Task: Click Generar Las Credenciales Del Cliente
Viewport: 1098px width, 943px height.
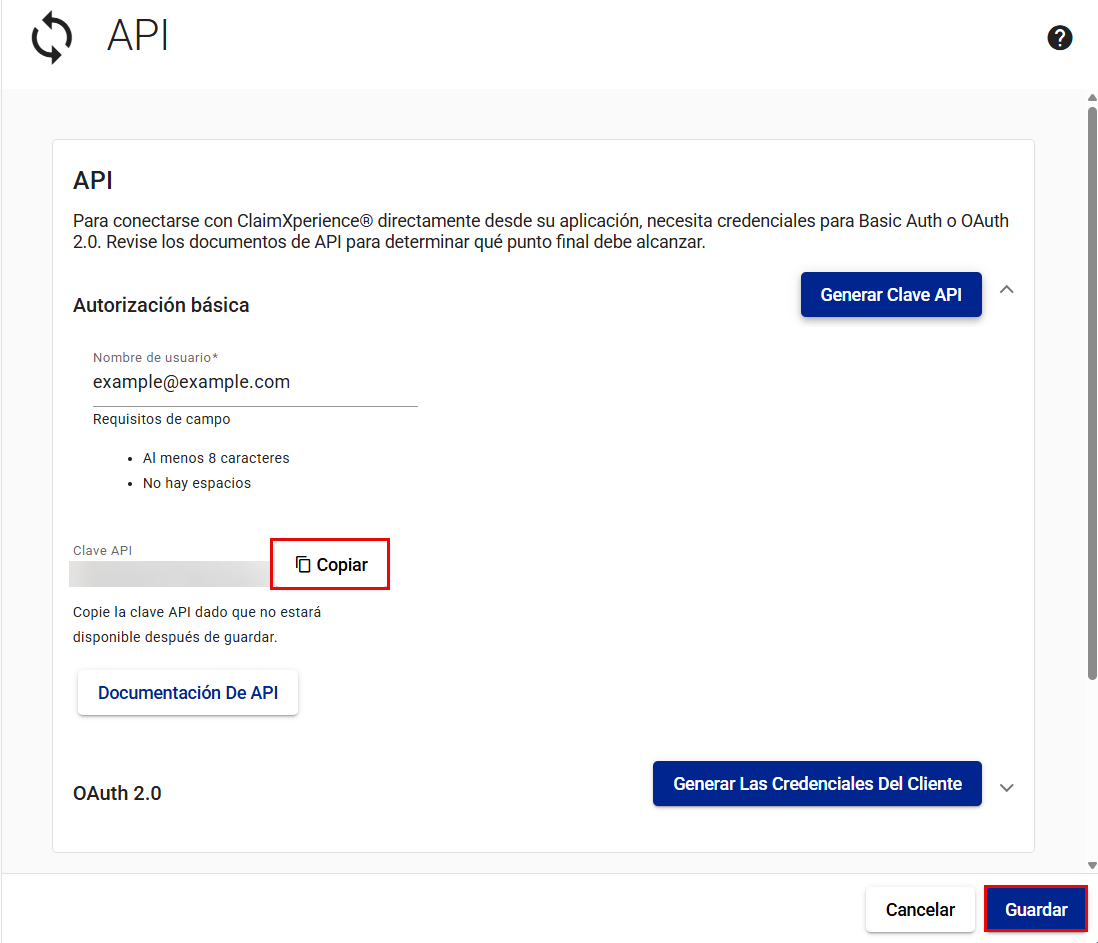Action: point(817,784)
